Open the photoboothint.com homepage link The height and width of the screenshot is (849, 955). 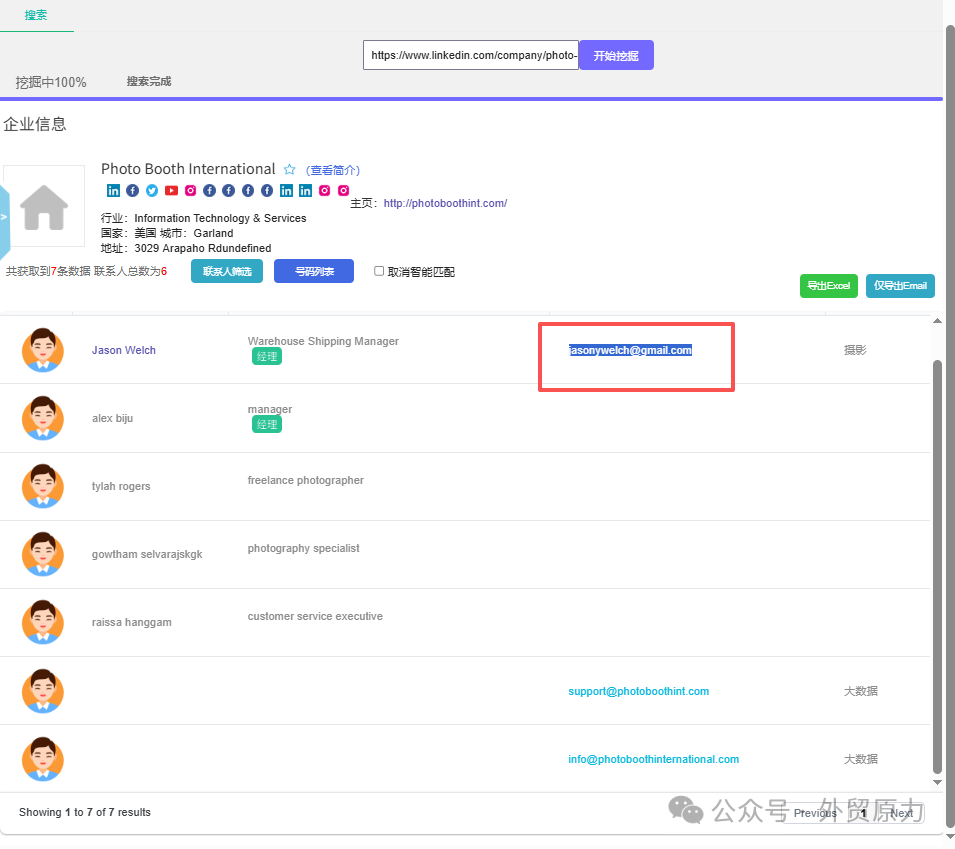(445, 203)
